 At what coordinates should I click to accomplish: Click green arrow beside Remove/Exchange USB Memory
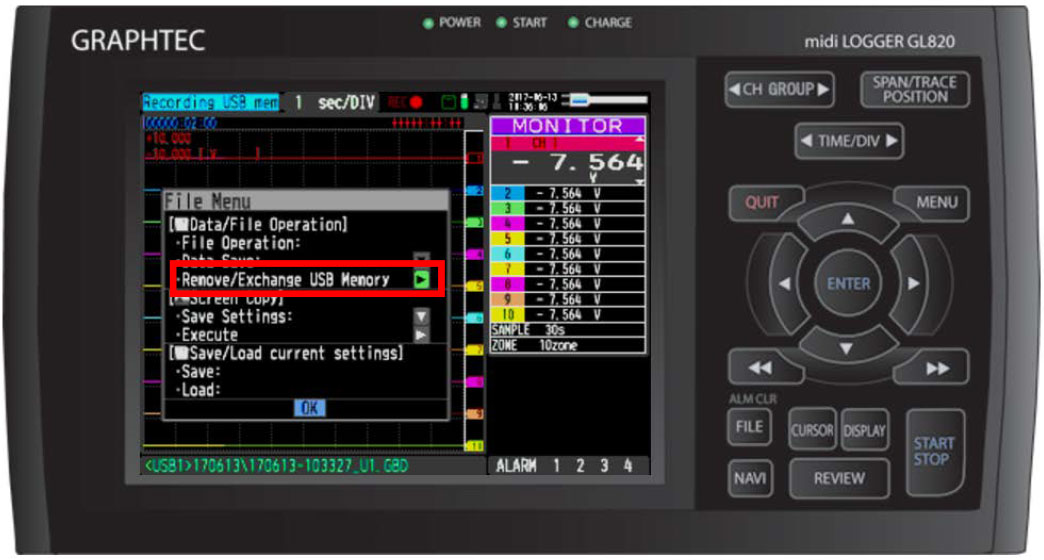pos(421,280)
